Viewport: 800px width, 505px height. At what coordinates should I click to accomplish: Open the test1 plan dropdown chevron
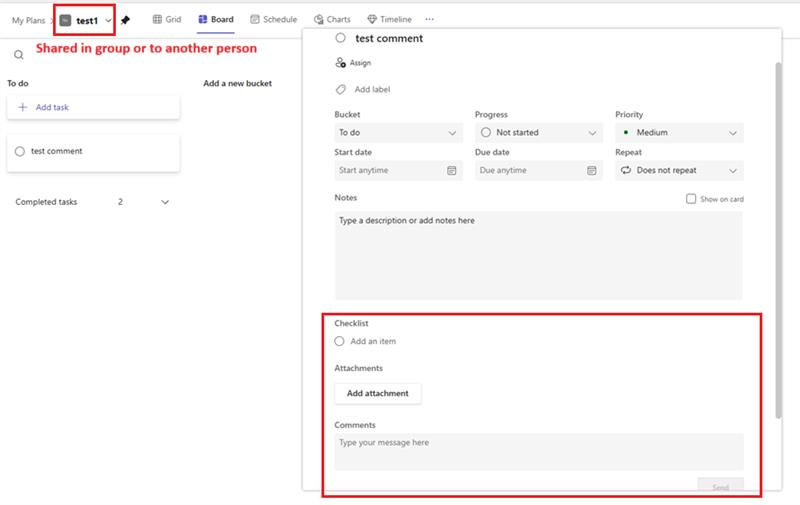[108, 21]
